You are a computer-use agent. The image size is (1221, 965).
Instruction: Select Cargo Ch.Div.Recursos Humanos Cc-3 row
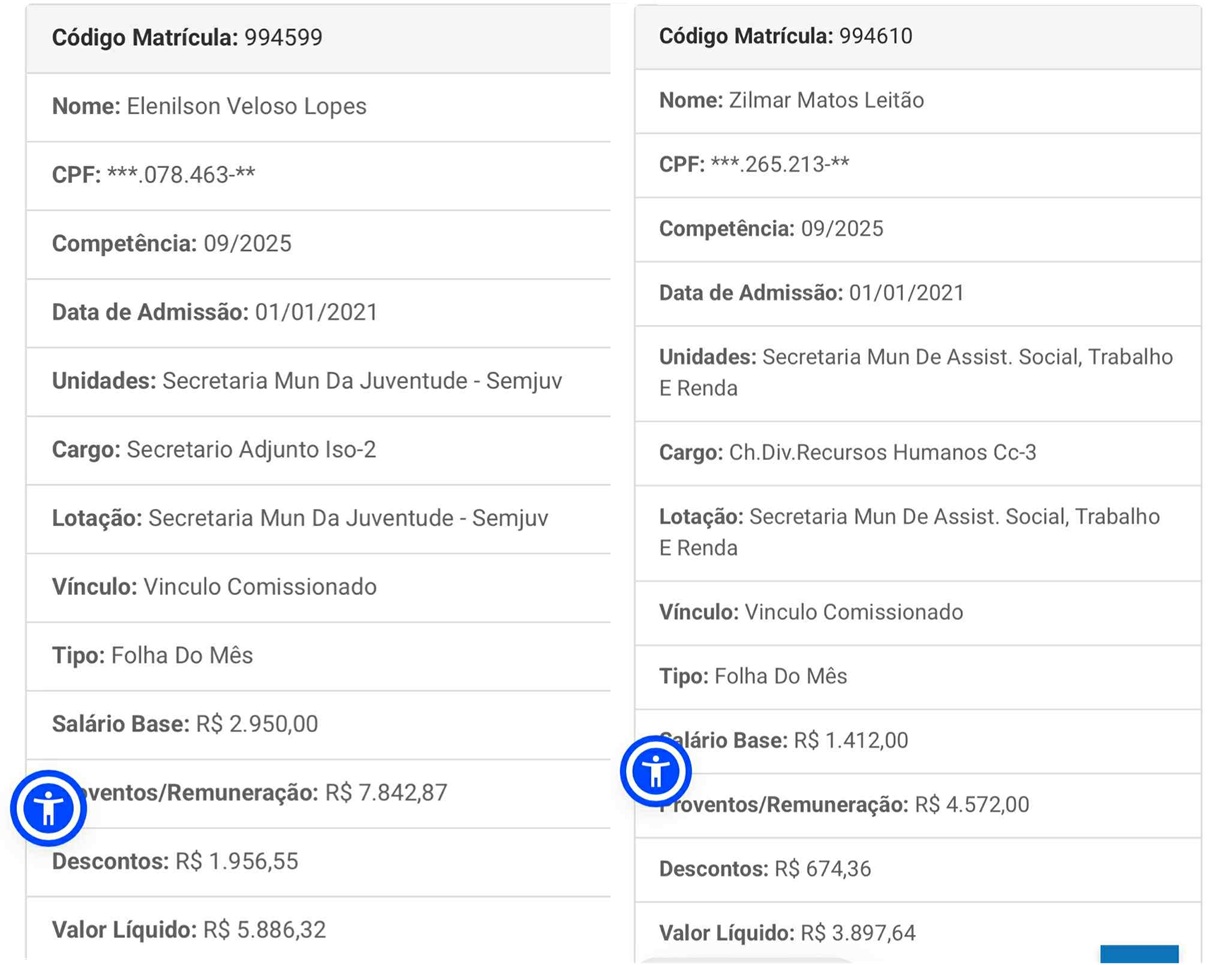pyautogui.click(x=848, y=453)
